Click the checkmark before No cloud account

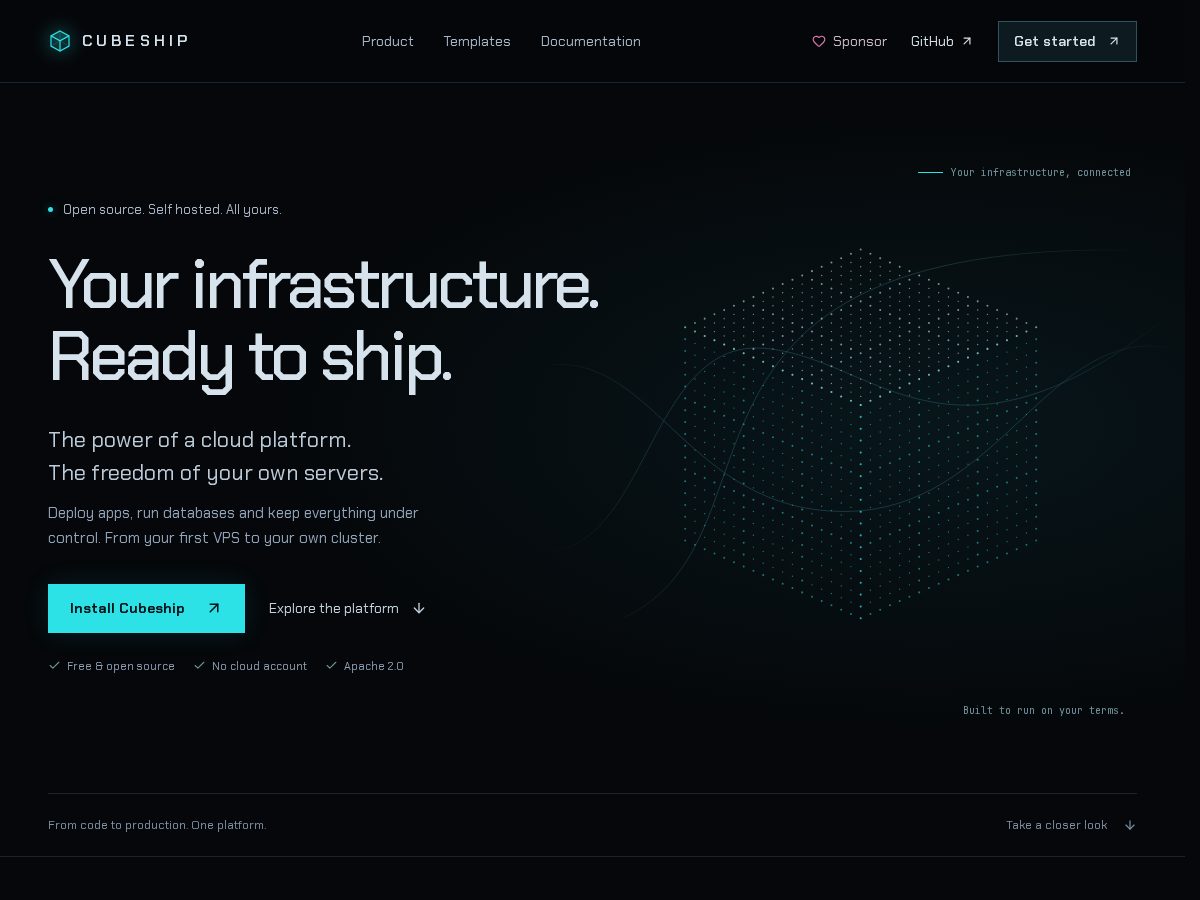tap(199, 665)
